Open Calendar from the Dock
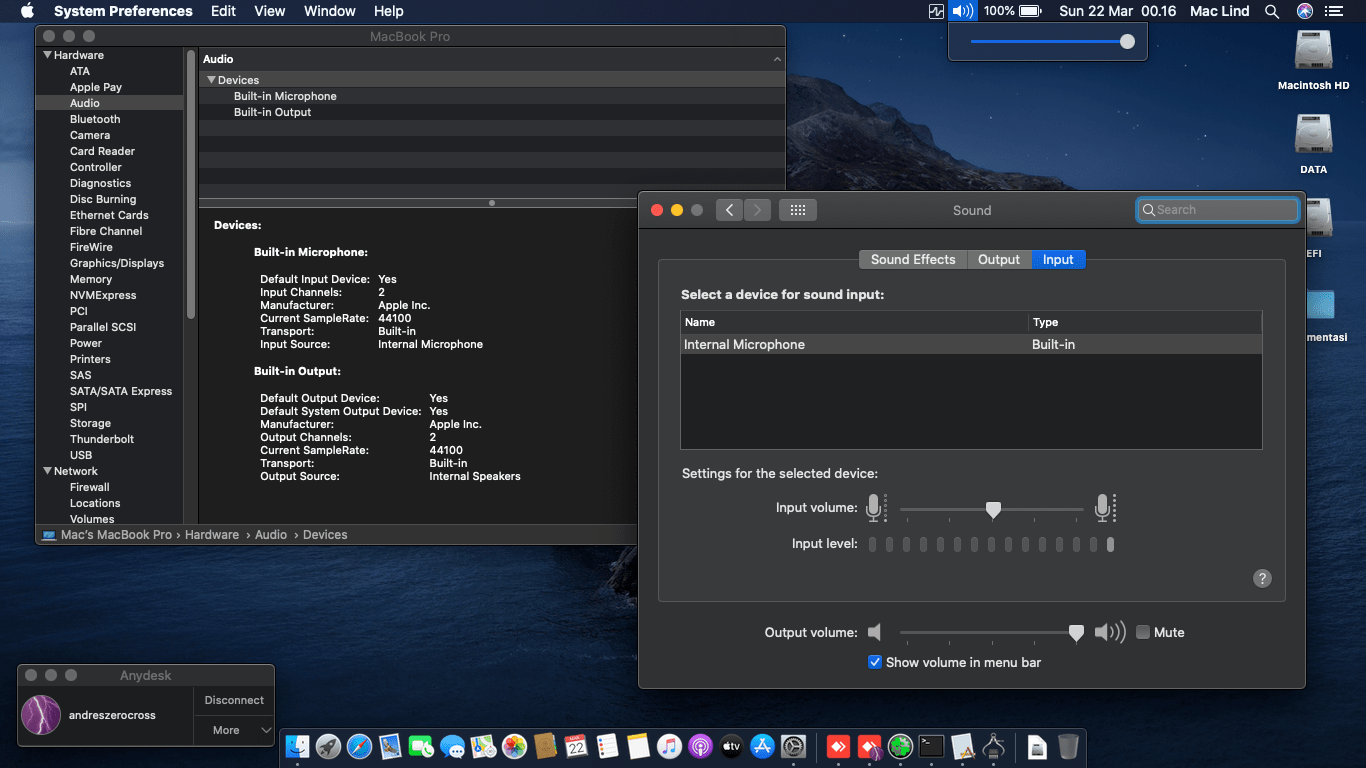This screenshot has height=768, width=1366. pyautogui.click(x=576, y=746)
